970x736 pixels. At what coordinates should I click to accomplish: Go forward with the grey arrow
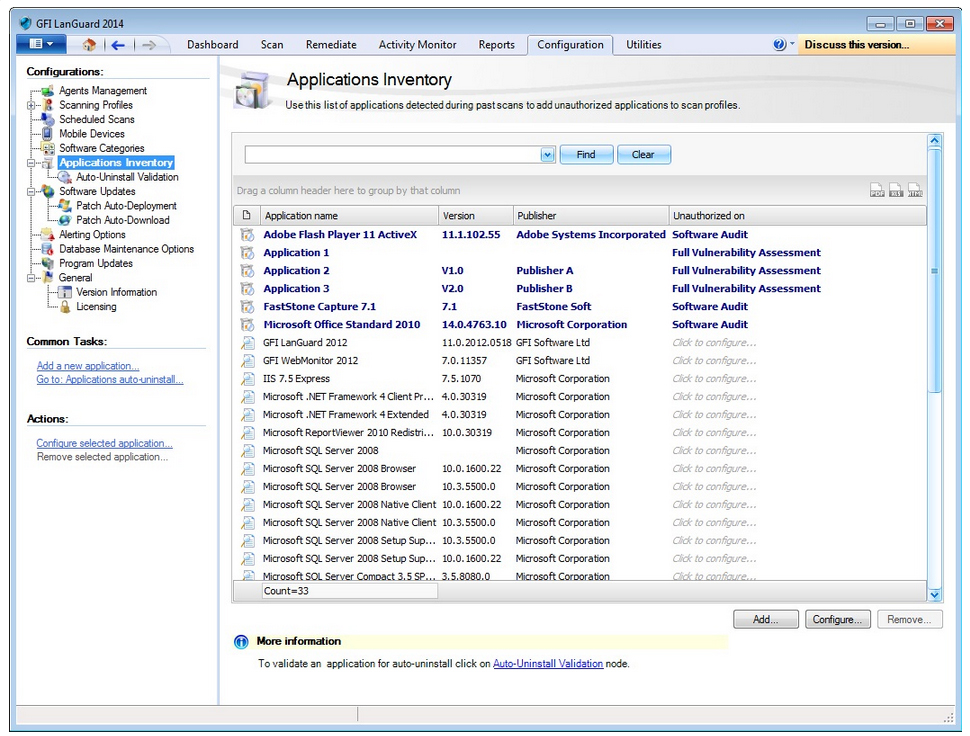coord(148,45)
